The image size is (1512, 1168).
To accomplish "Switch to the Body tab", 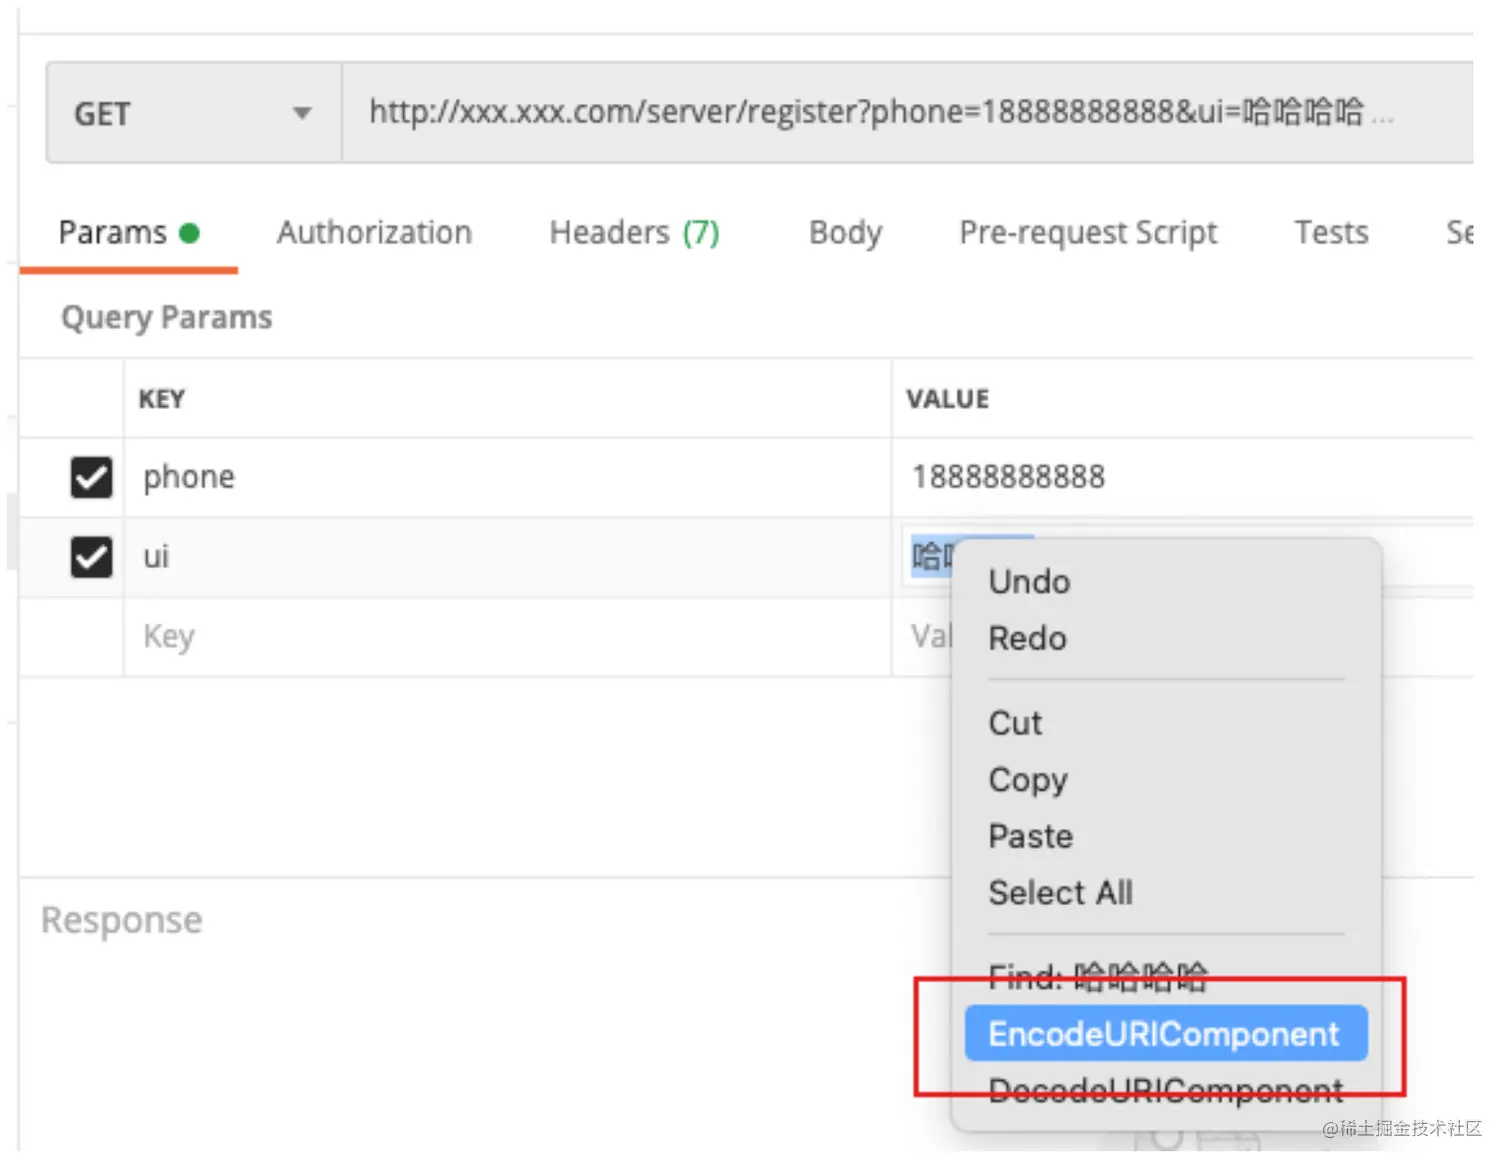I will pos(845,233).
